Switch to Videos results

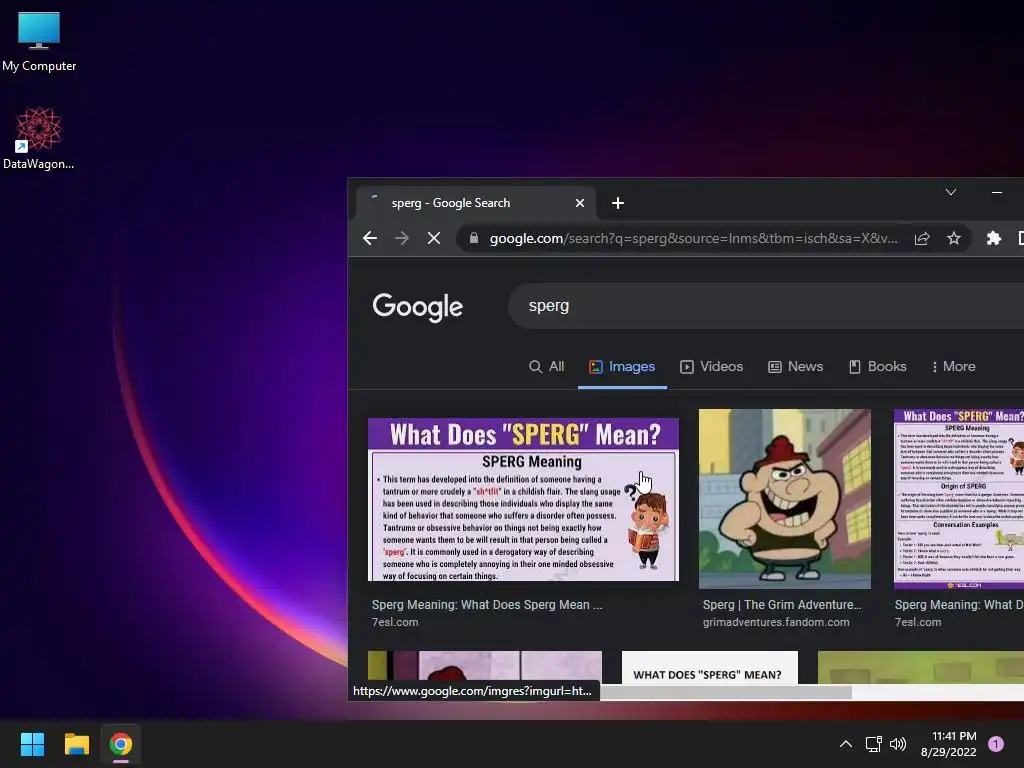coord(712,366)
